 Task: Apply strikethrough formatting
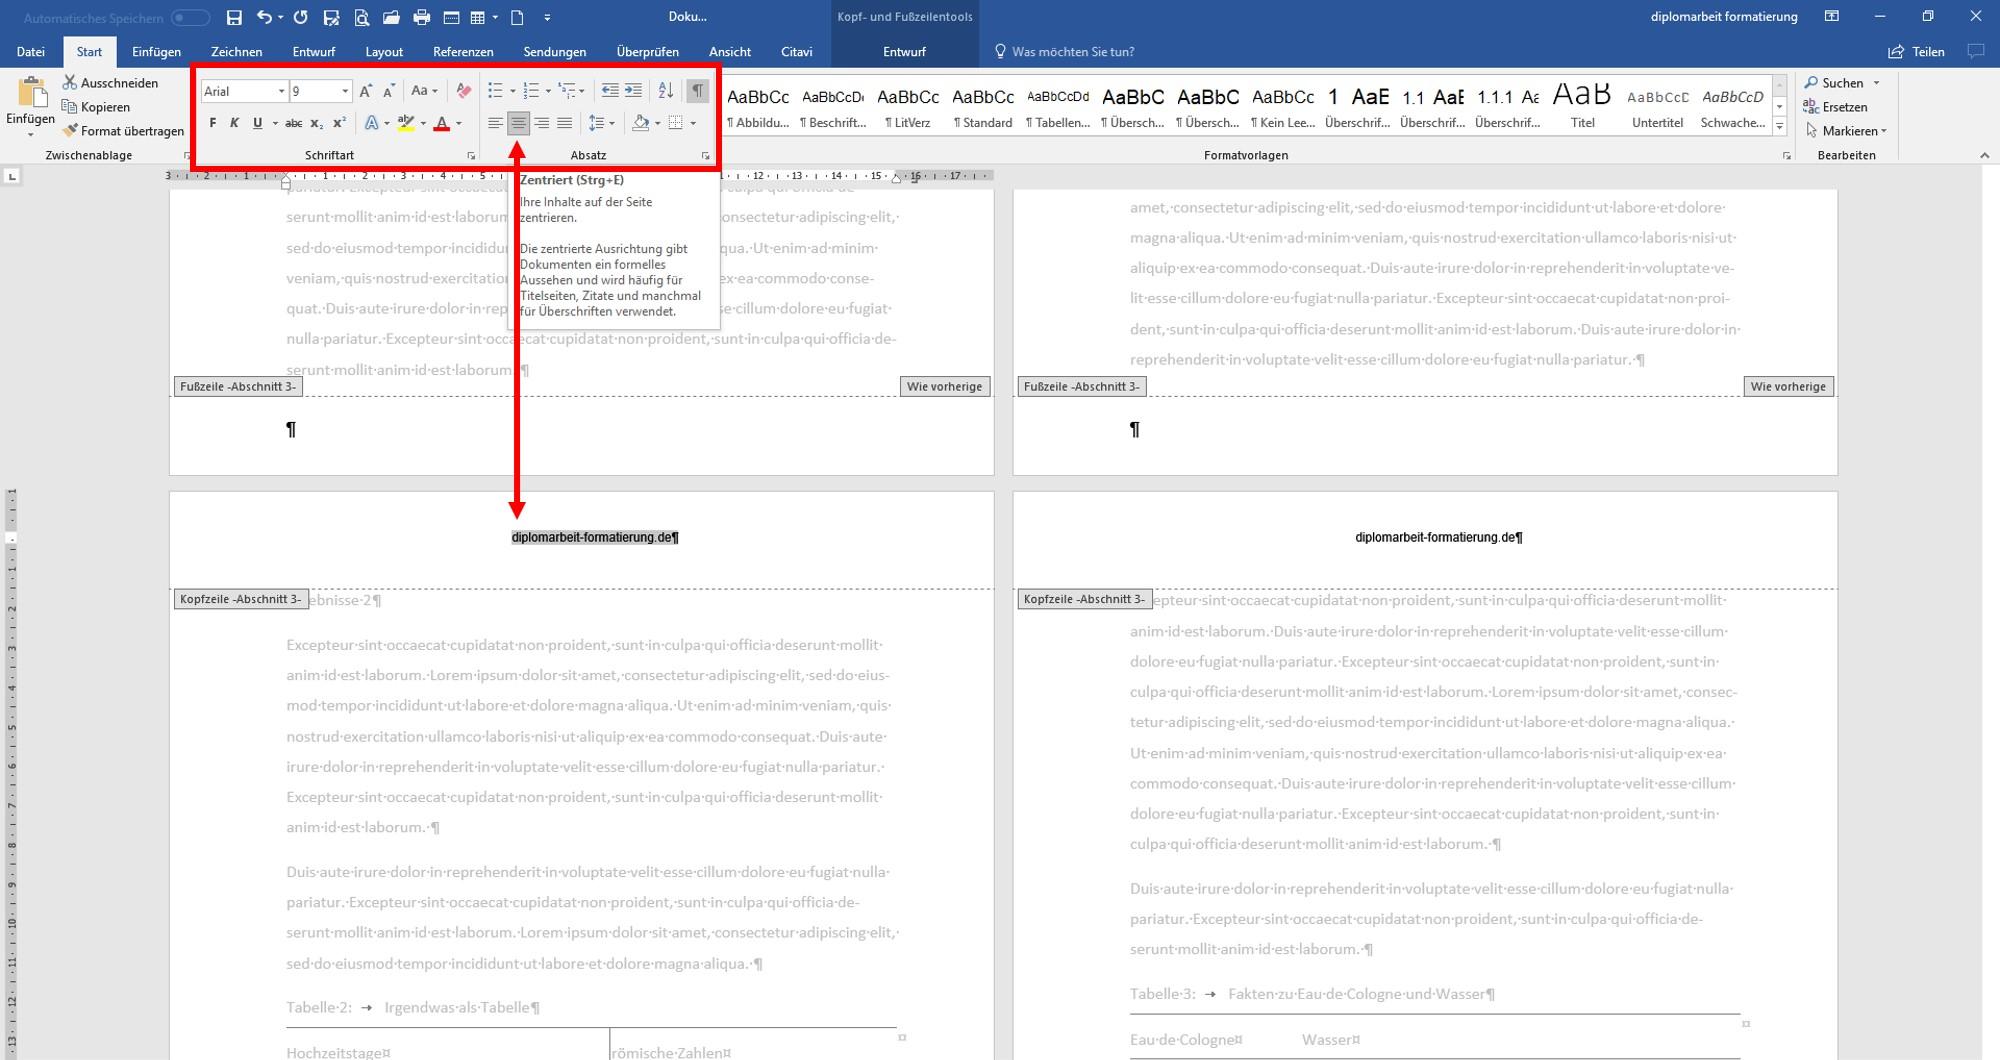pos(293,123)
